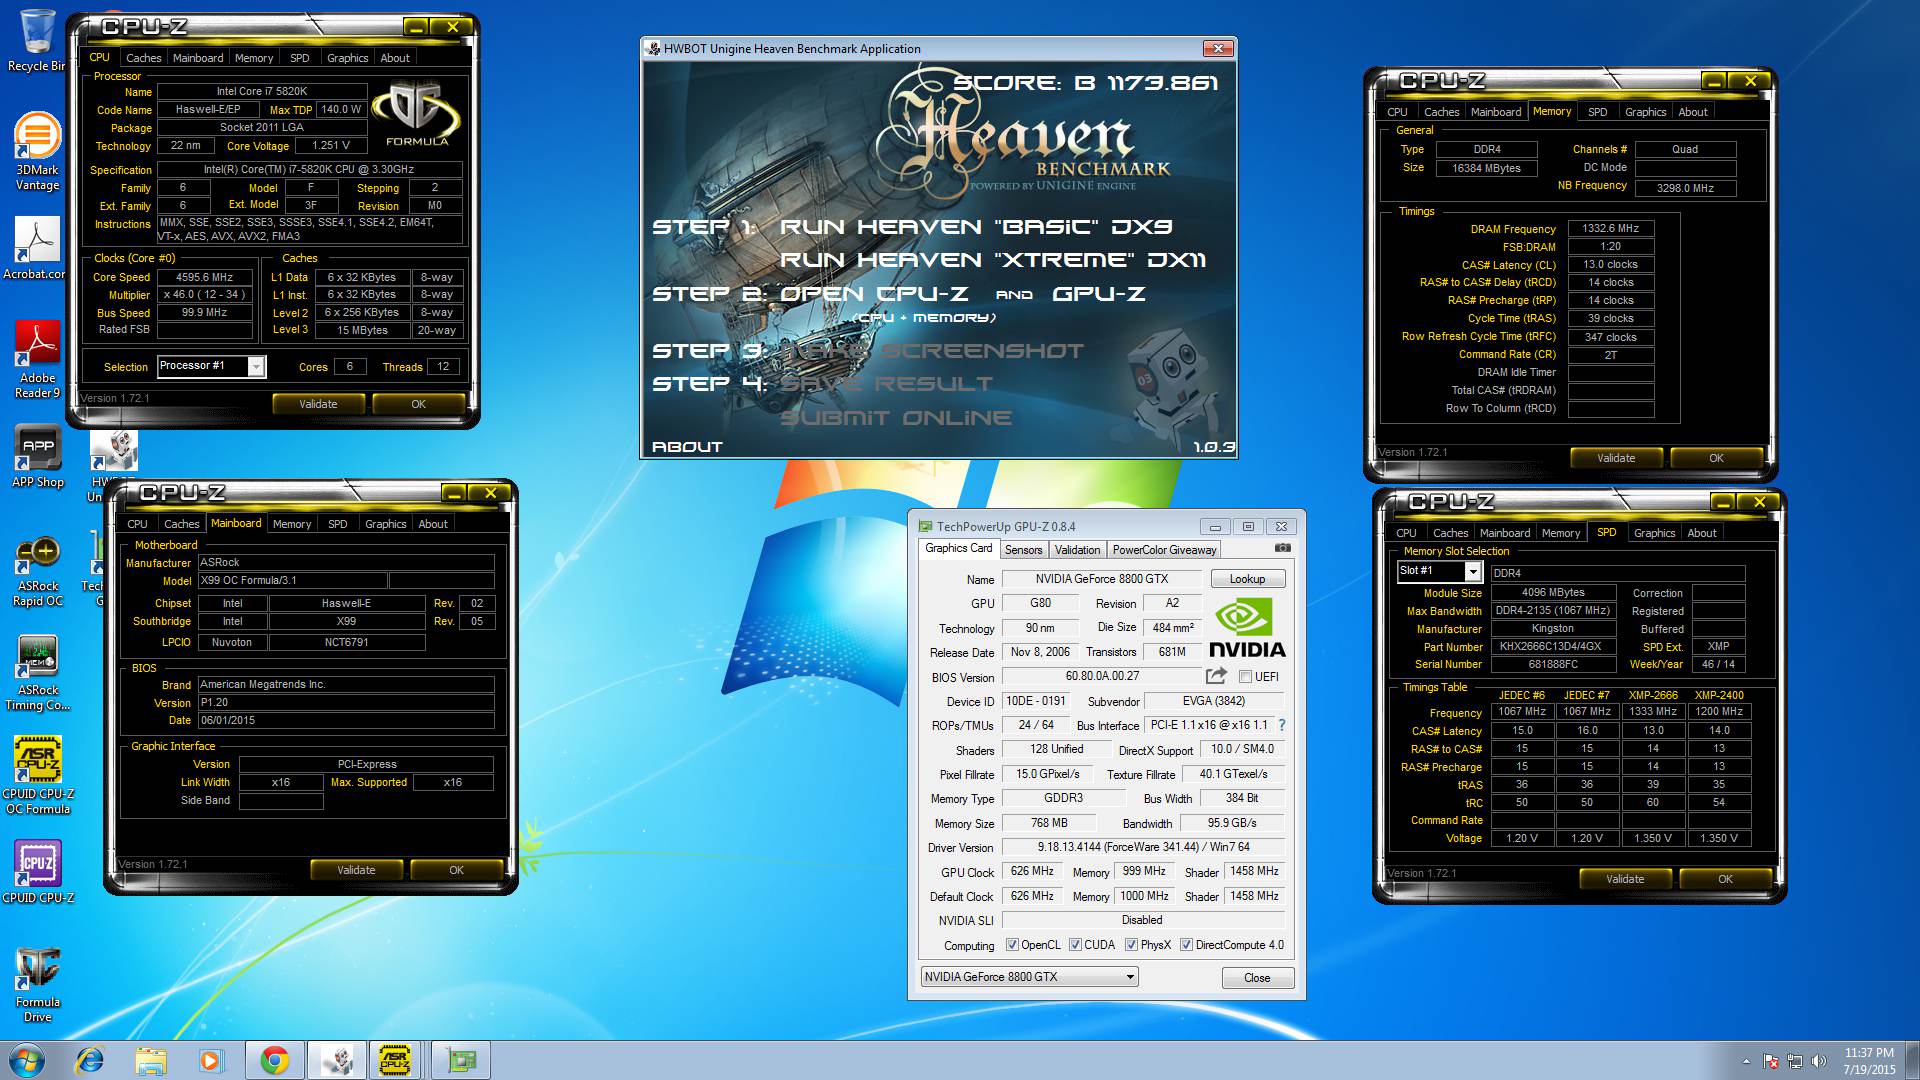Switch to PowerColor Giveaway tab
The image size is (1920, 1080).
1164,550
